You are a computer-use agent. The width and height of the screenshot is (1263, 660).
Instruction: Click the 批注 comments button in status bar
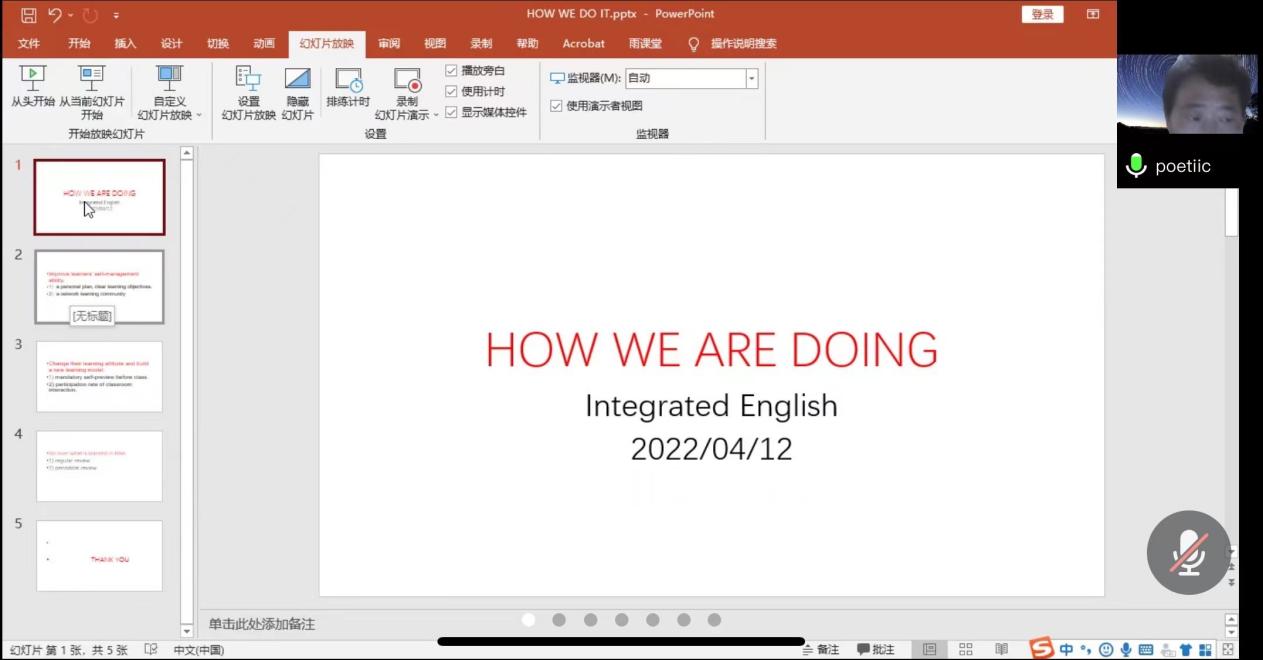876,650
